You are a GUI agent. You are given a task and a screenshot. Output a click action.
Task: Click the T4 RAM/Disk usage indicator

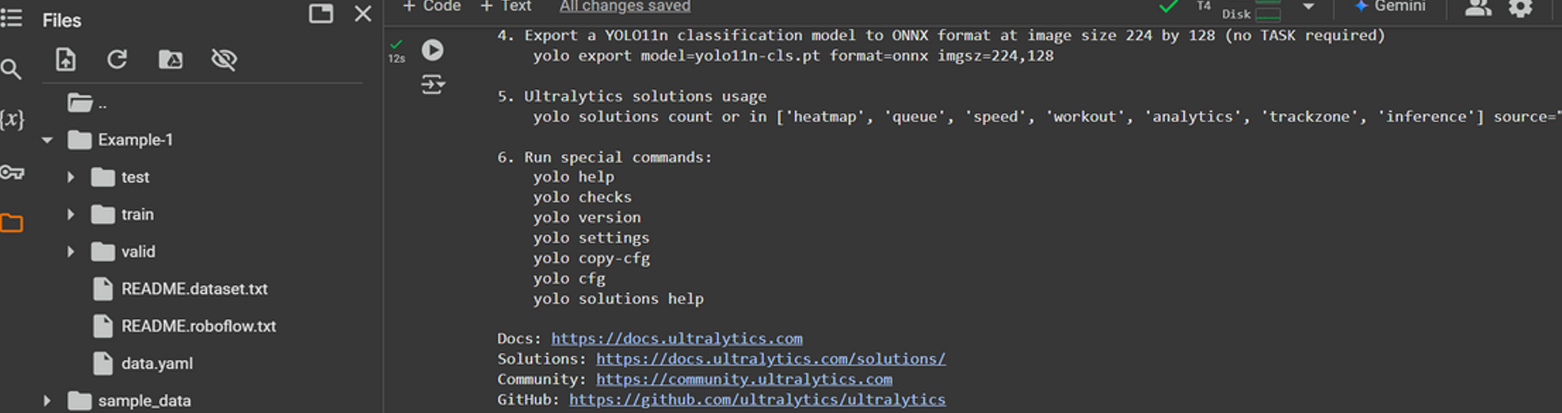click(1239, 9)
